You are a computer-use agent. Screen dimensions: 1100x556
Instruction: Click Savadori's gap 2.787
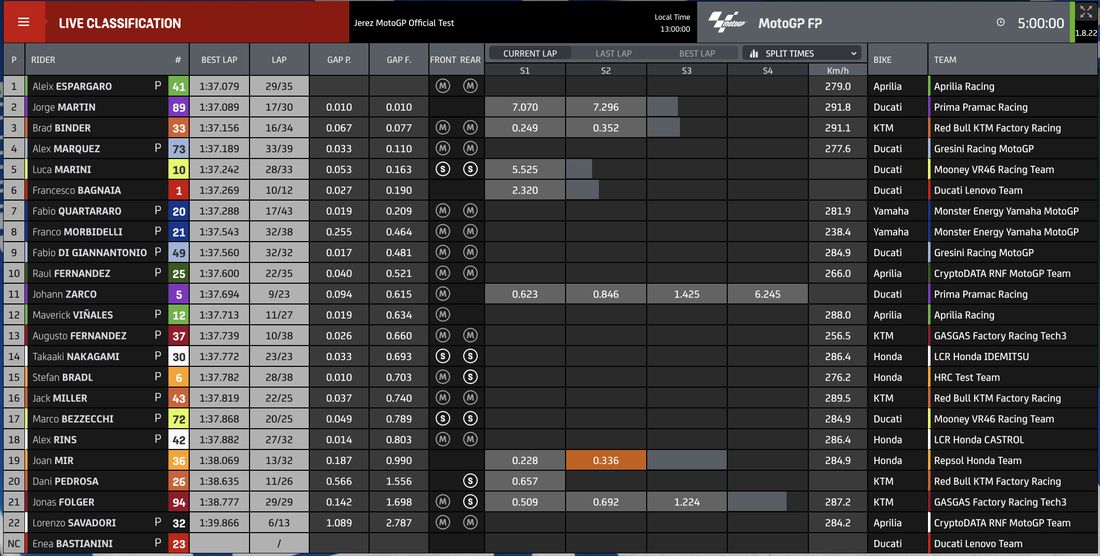pyautogui.click(x=398, y=522)
